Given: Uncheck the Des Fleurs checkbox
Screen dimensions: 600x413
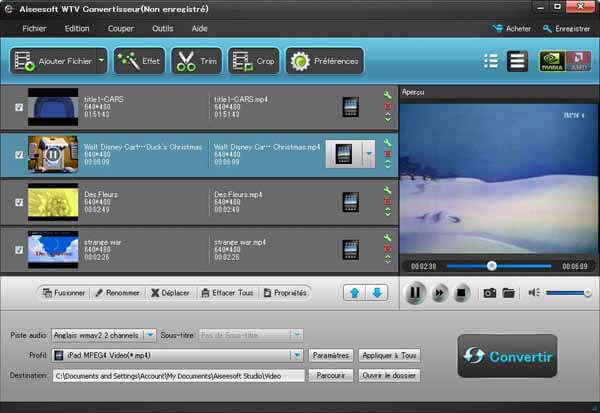Looking at the screenshot, I should click(19, 202).
